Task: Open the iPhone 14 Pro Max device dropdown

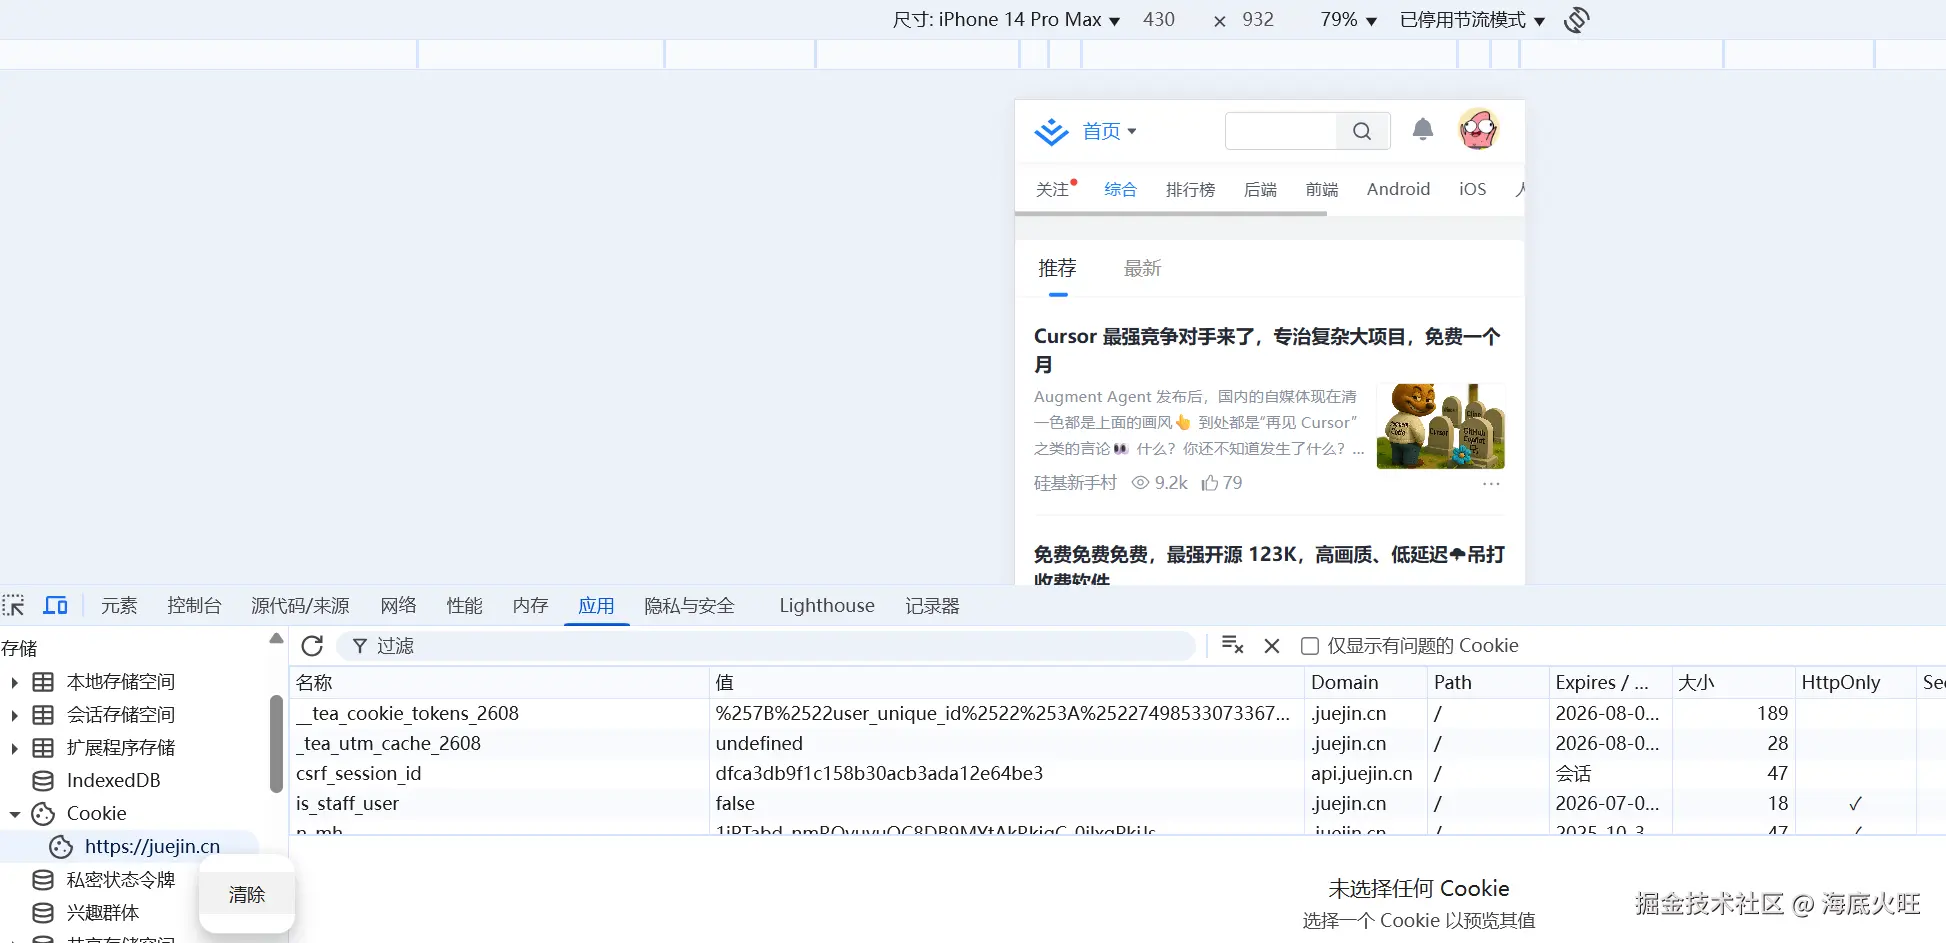Action: [1006, 20]
